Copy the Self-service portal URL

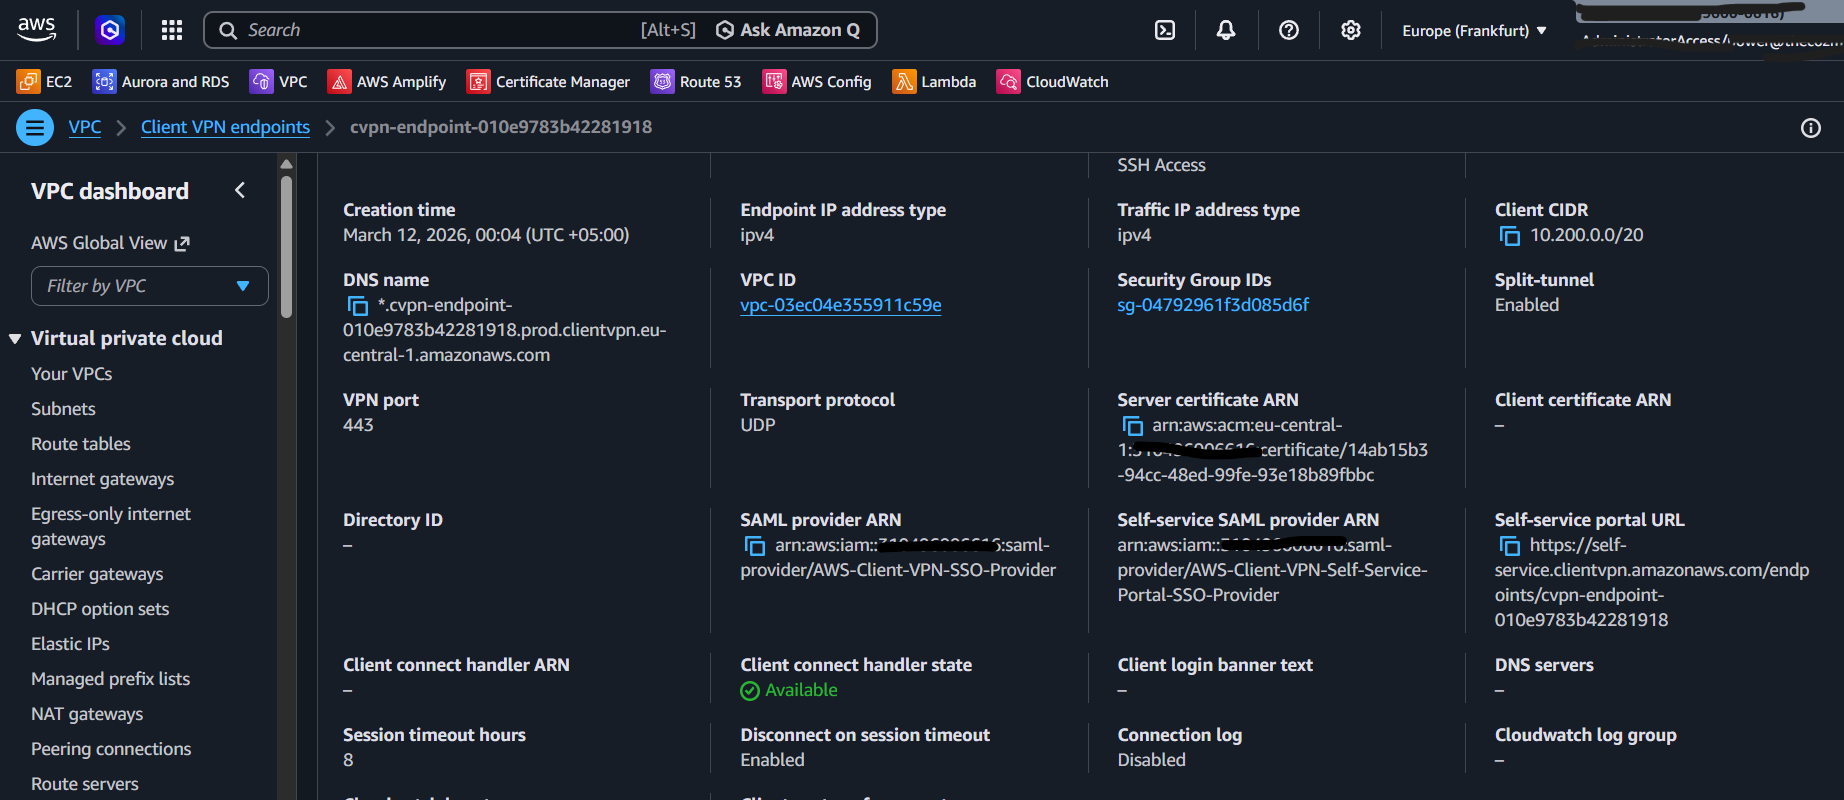[x=1509, y=546]
